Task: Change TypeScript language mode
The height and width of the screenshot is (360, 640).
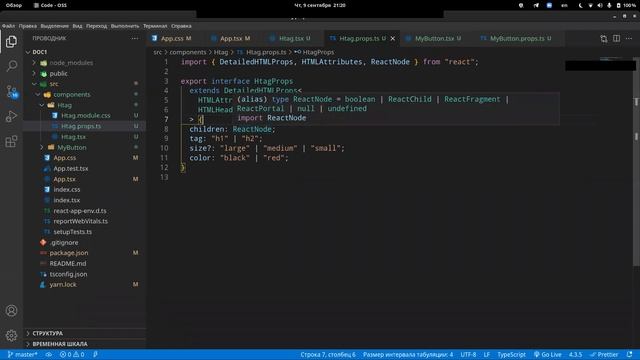Action: (511, 354)
